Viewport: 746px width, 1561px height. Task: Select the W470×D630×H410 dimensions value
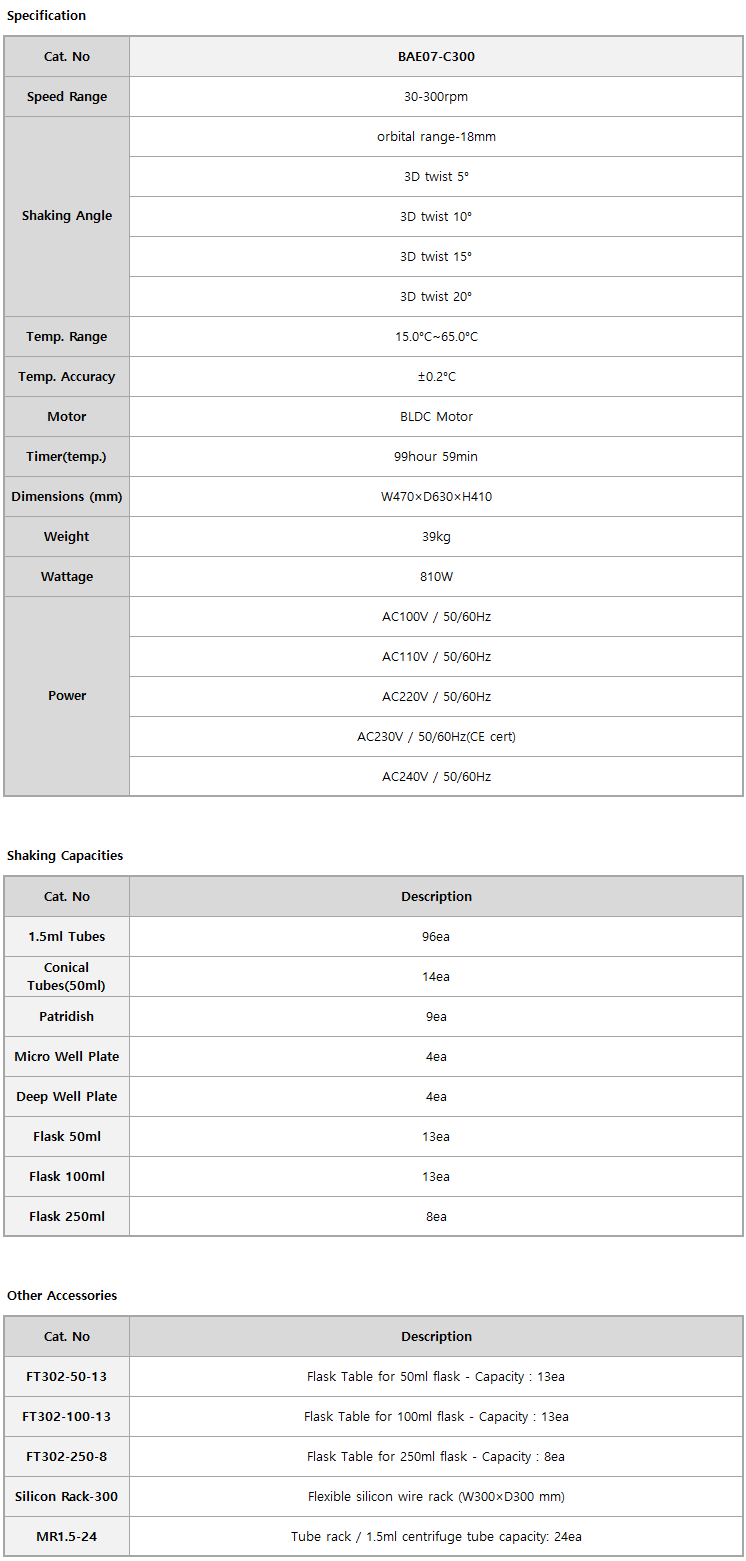coord(436,497)
